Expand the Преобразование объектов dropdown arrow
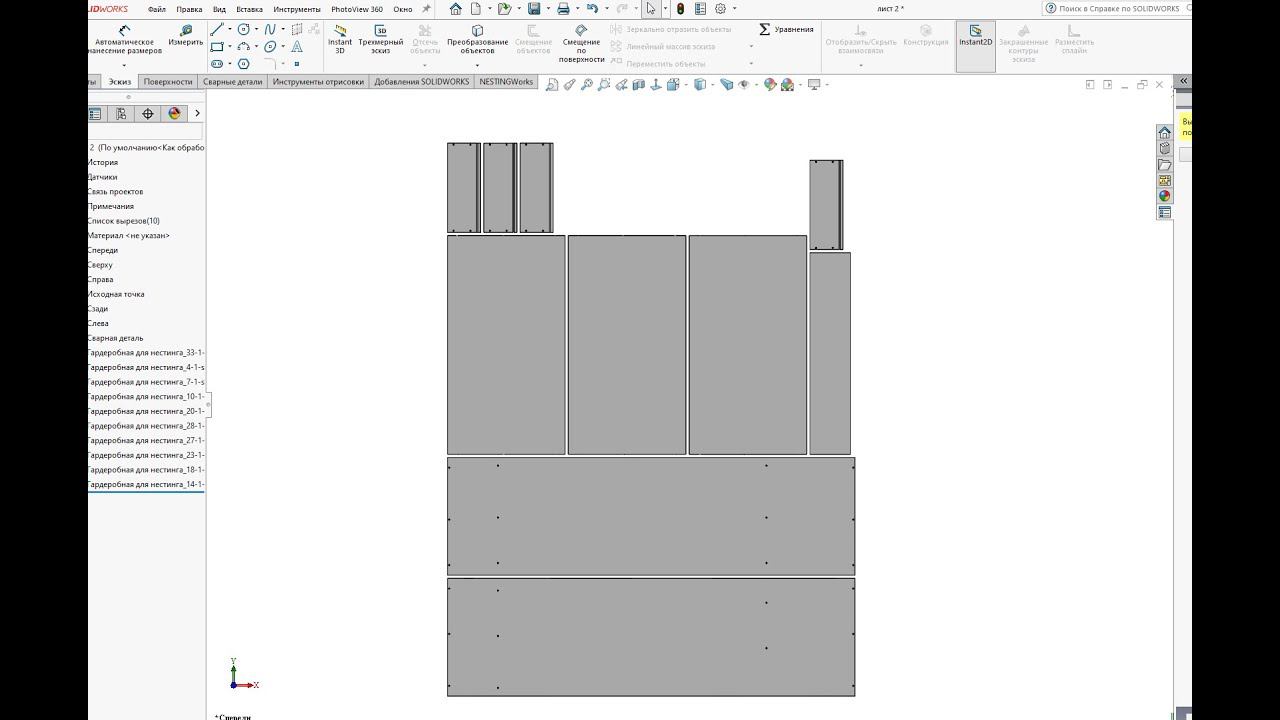This screenshot has height=720, width=1280. pyautogui.click(x=477, y=64)
